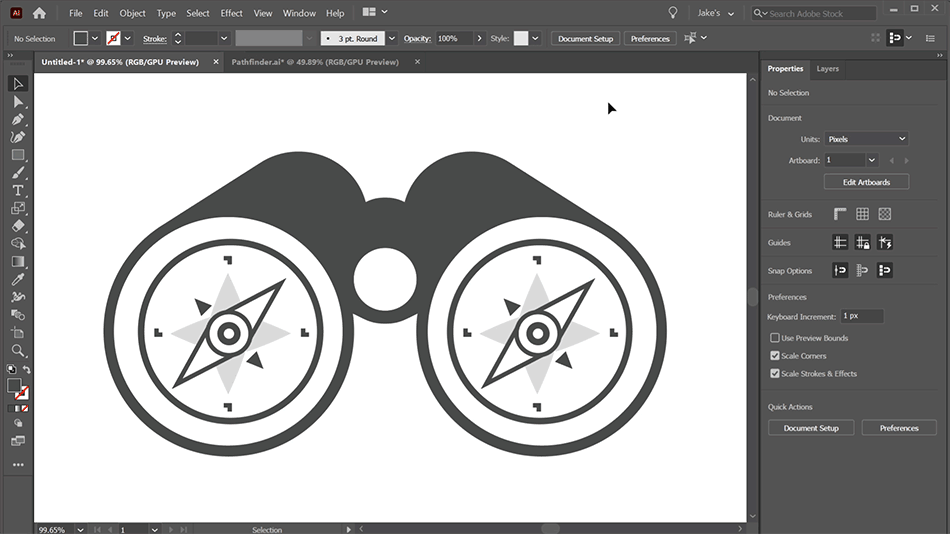
Task: Show rulers icon in Ruler & Grids
Action: click(840, 214)
